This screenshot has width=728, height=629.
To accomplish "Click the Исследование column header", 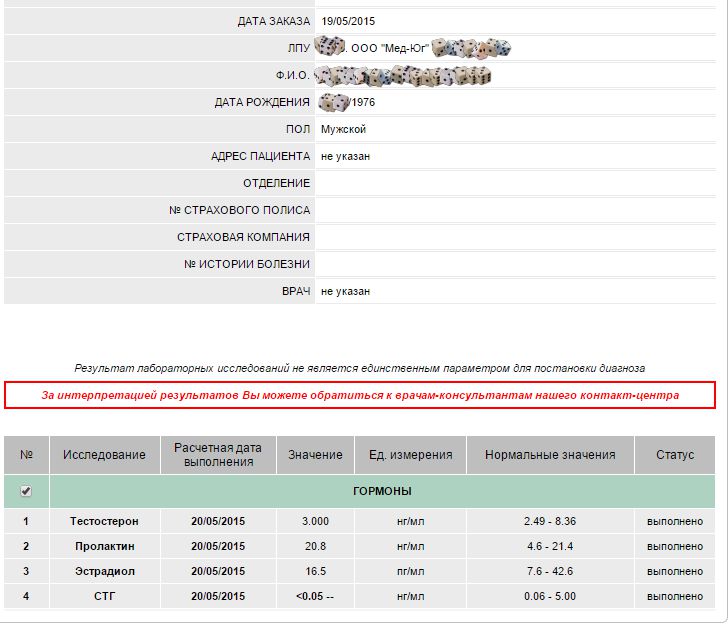I will coord(104,455).
